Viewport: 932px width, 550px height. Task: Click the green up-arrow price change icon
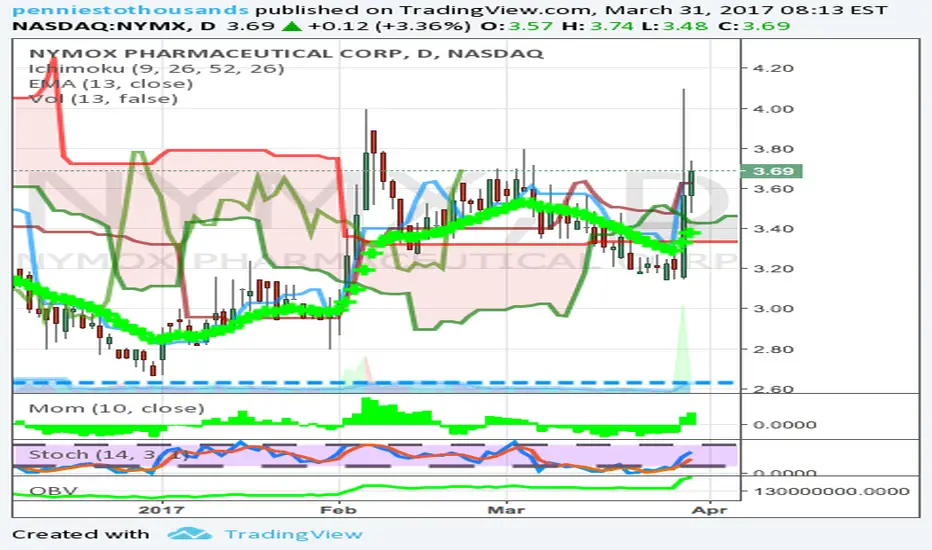(291, 26)
